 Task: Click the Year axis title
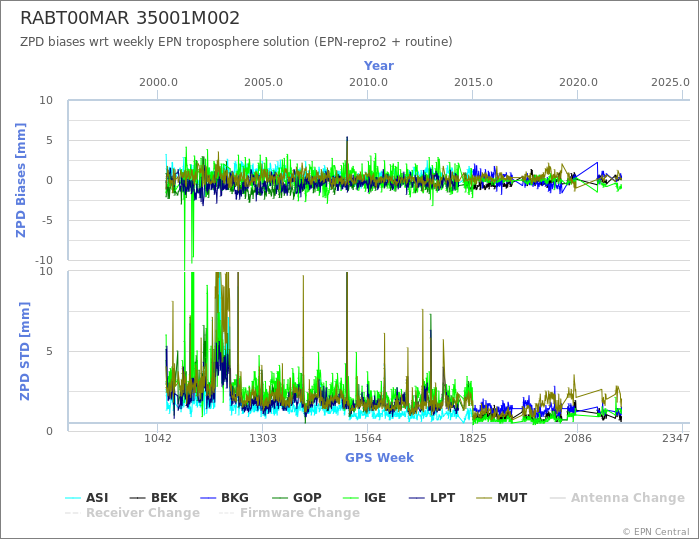click(x=379, y=66)
